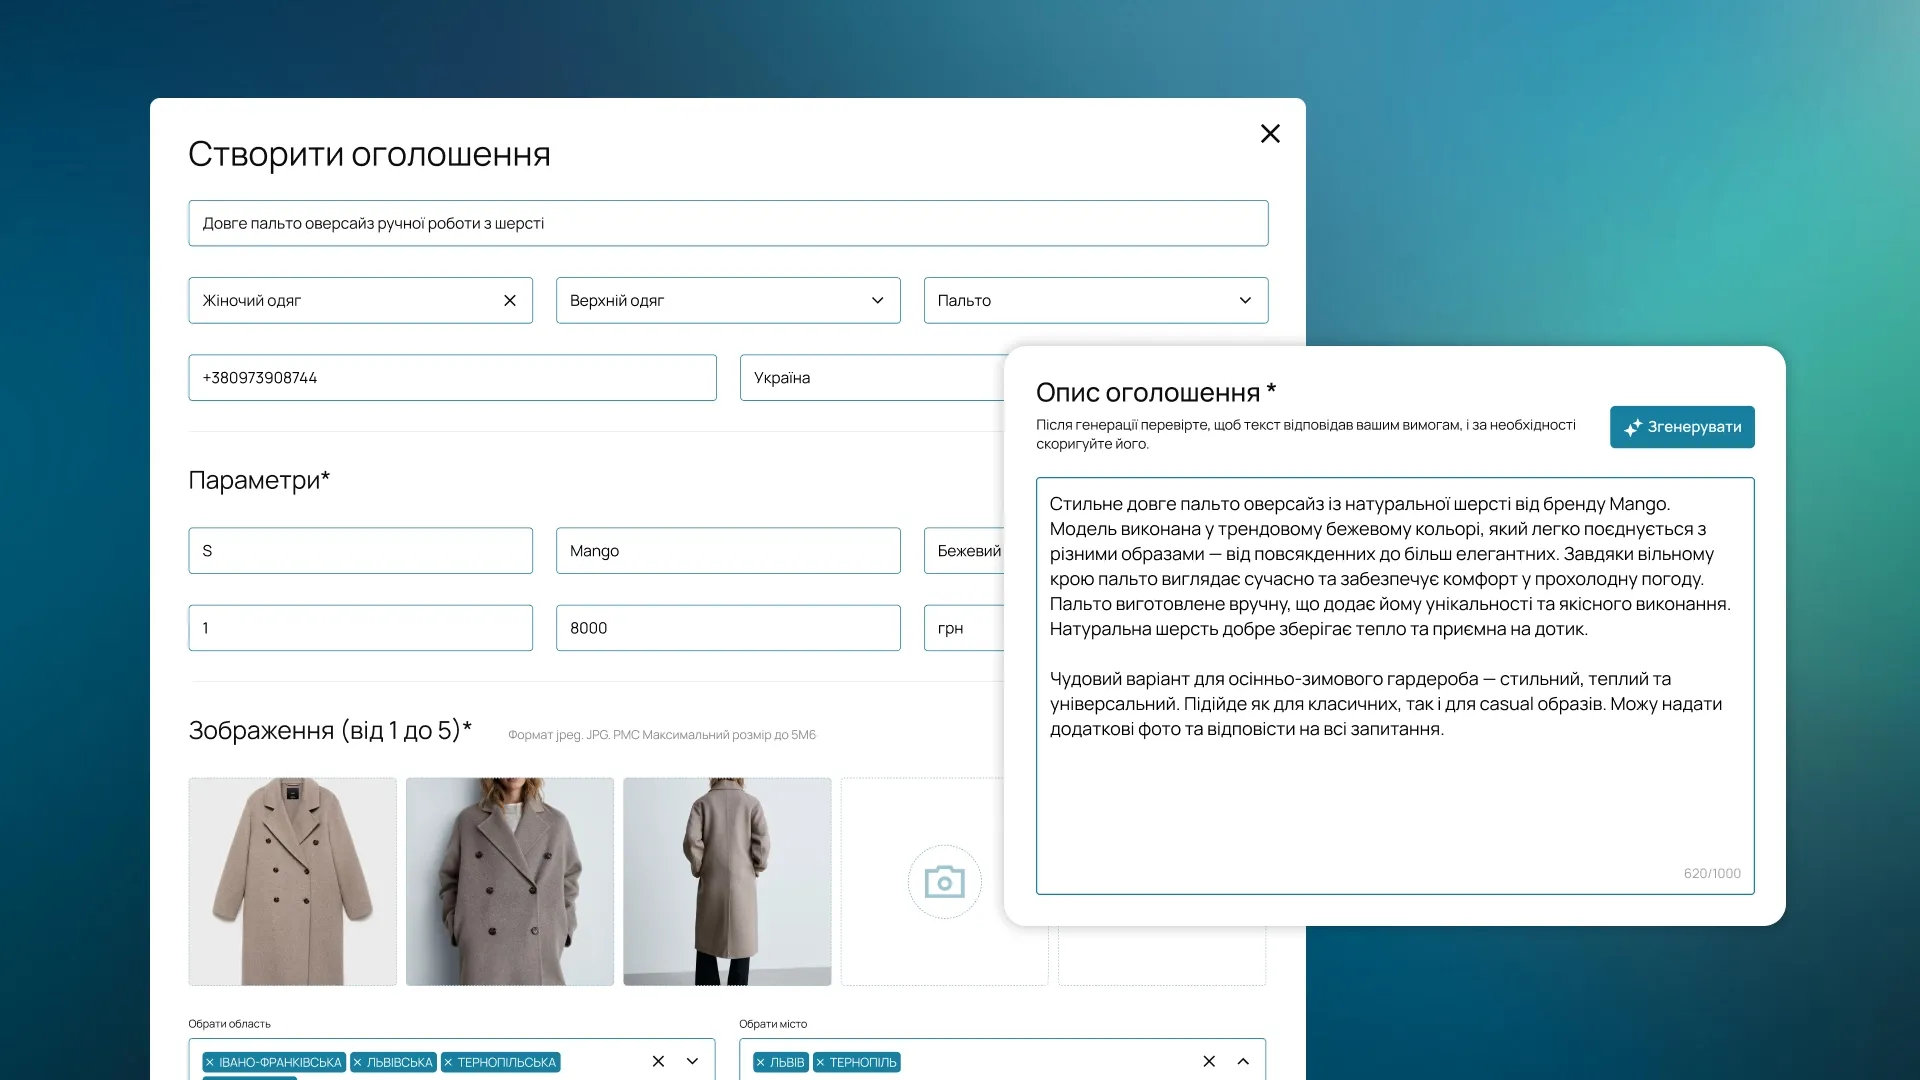Screen dimensions: 1920x1080
Task: Click the listing title input field
Action: point(728,224)
